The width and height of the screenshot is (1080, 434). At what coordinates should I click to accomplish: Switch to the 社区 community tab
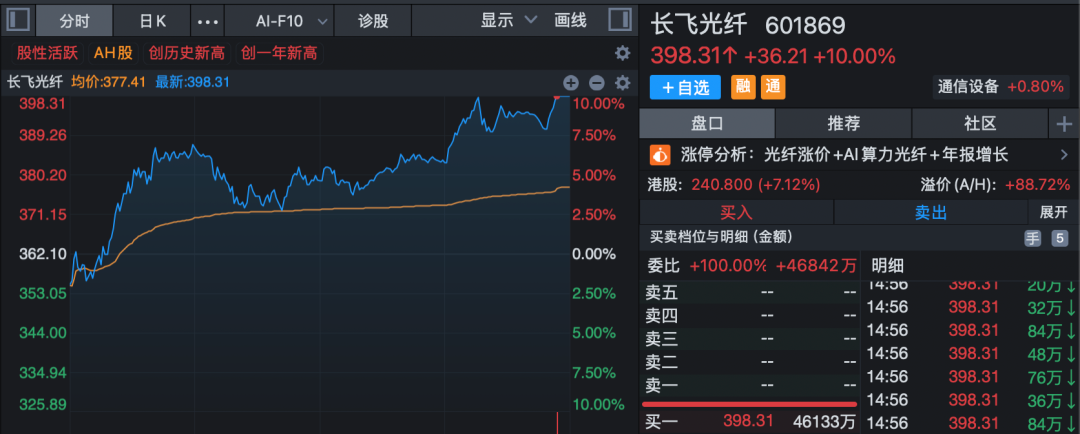[980, 124]
